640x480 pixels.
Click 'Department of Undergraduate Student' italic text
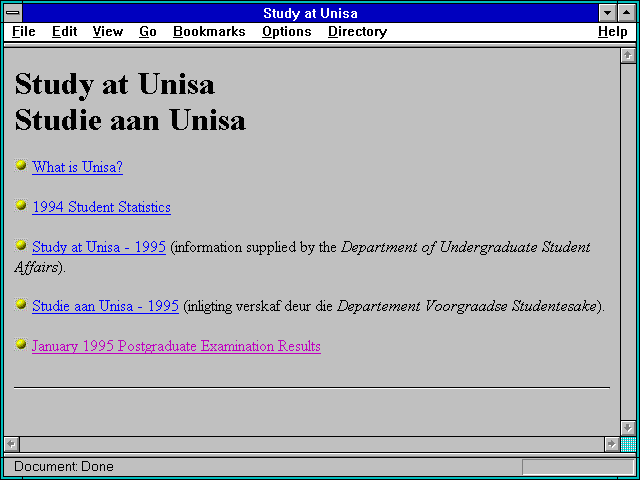466,247
